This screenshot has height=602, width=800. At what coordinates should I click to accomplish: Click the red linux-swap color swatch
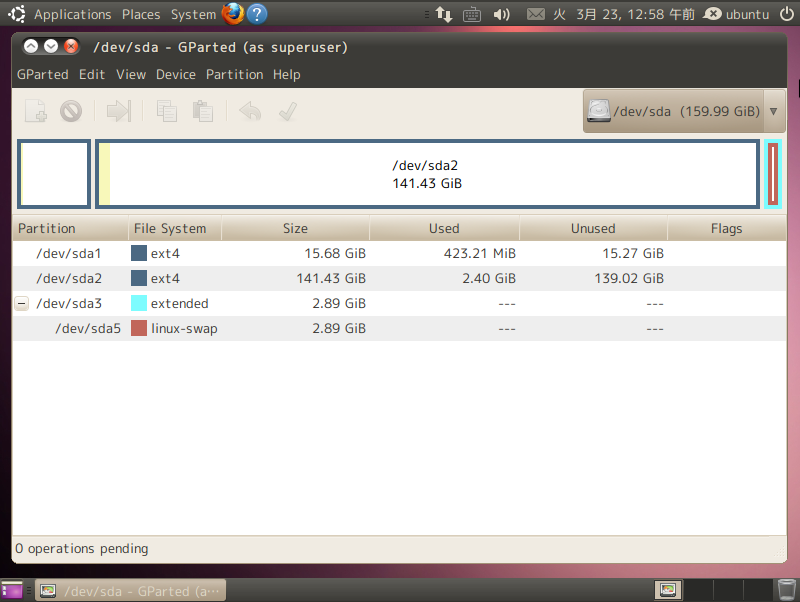tap(139, 329)
